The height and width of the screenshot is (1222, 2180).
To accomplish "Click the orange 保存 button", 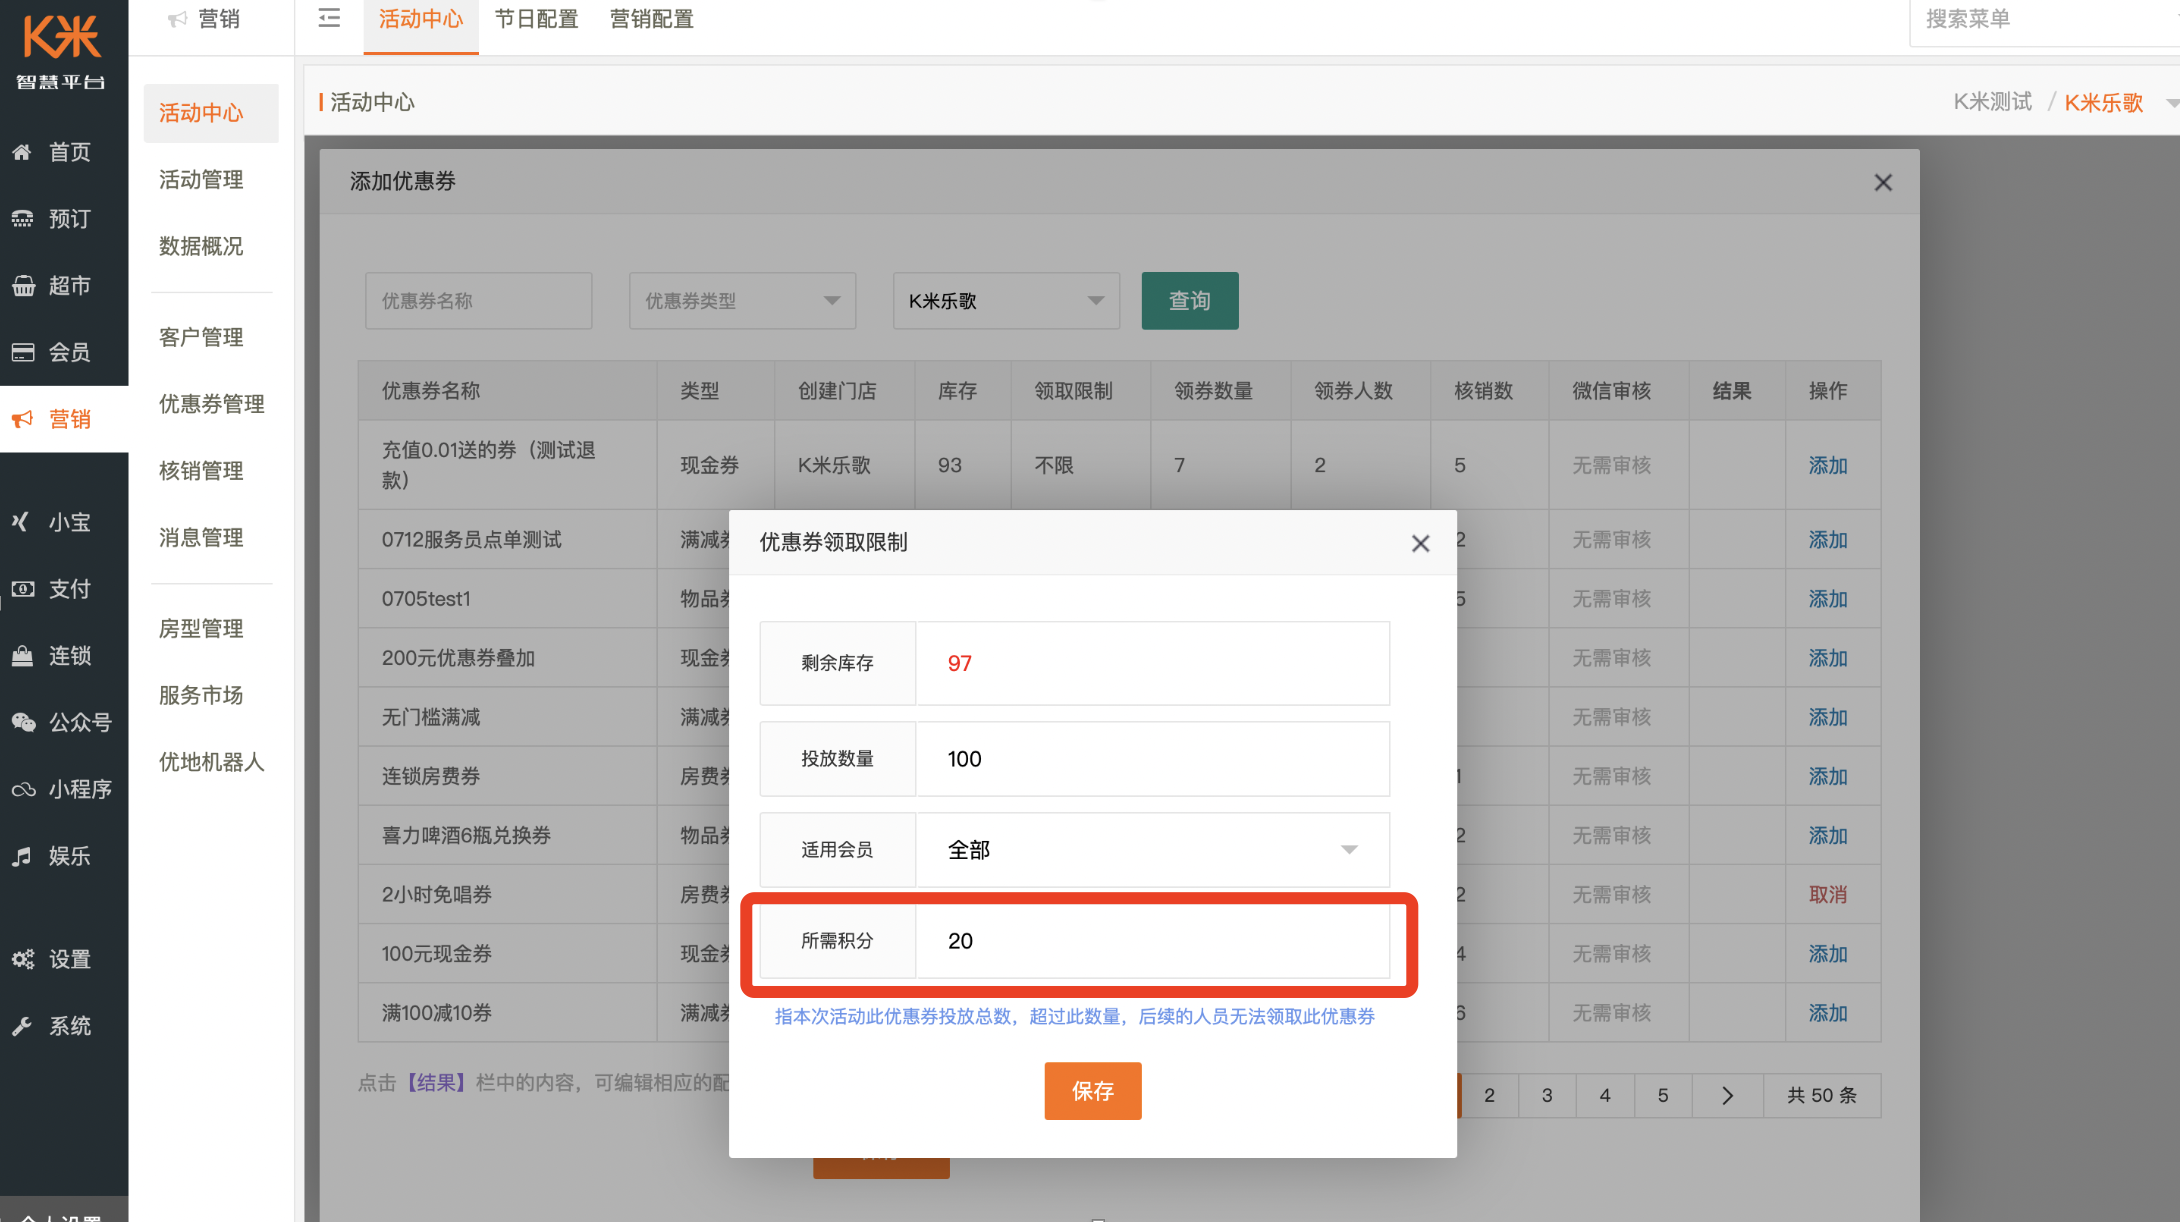I will 1093,1091.
